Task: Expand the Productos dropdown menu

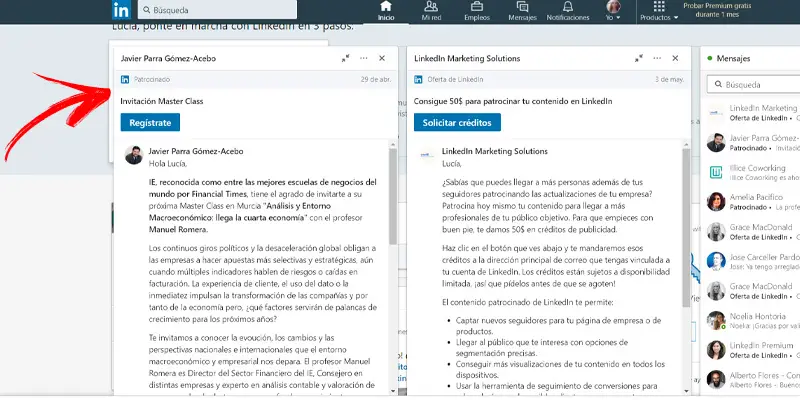Action: (x=659, y=11)
